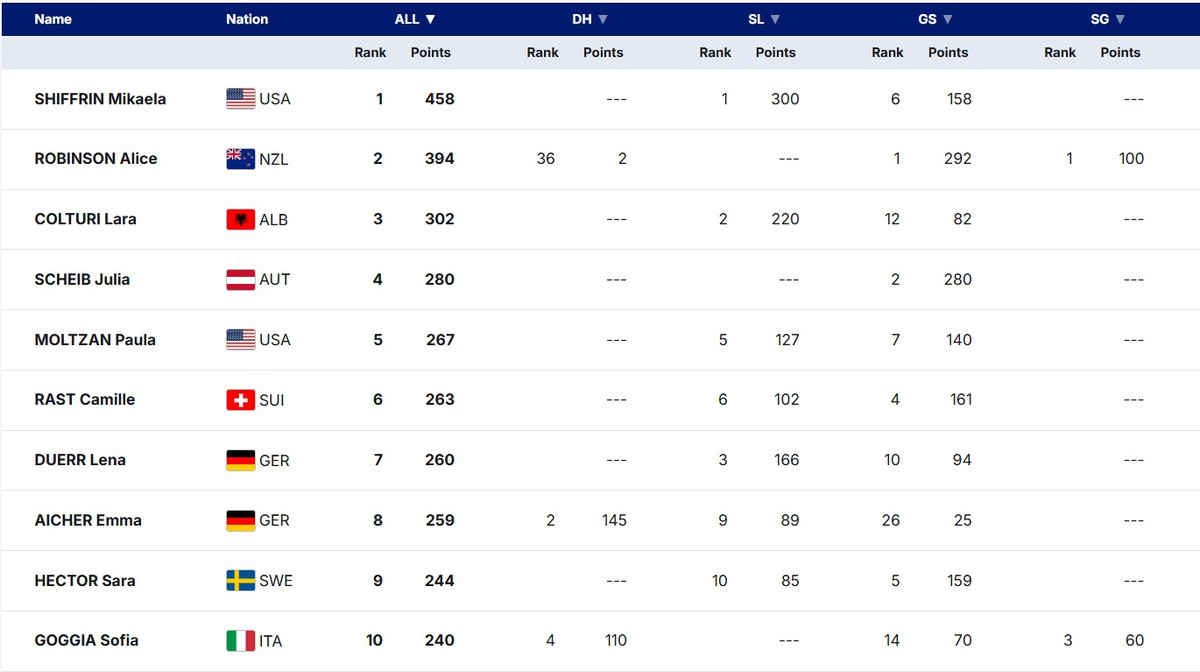The image size is (1200, 672).
Task: Click the USA flag next to Shiffrin
Action: pos(240,99)
